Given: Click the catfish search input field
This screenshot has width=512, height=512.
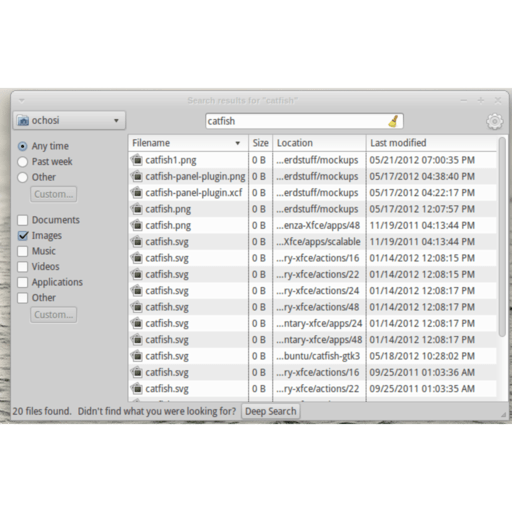Looking at the screenshot, I should coord(304,121).
